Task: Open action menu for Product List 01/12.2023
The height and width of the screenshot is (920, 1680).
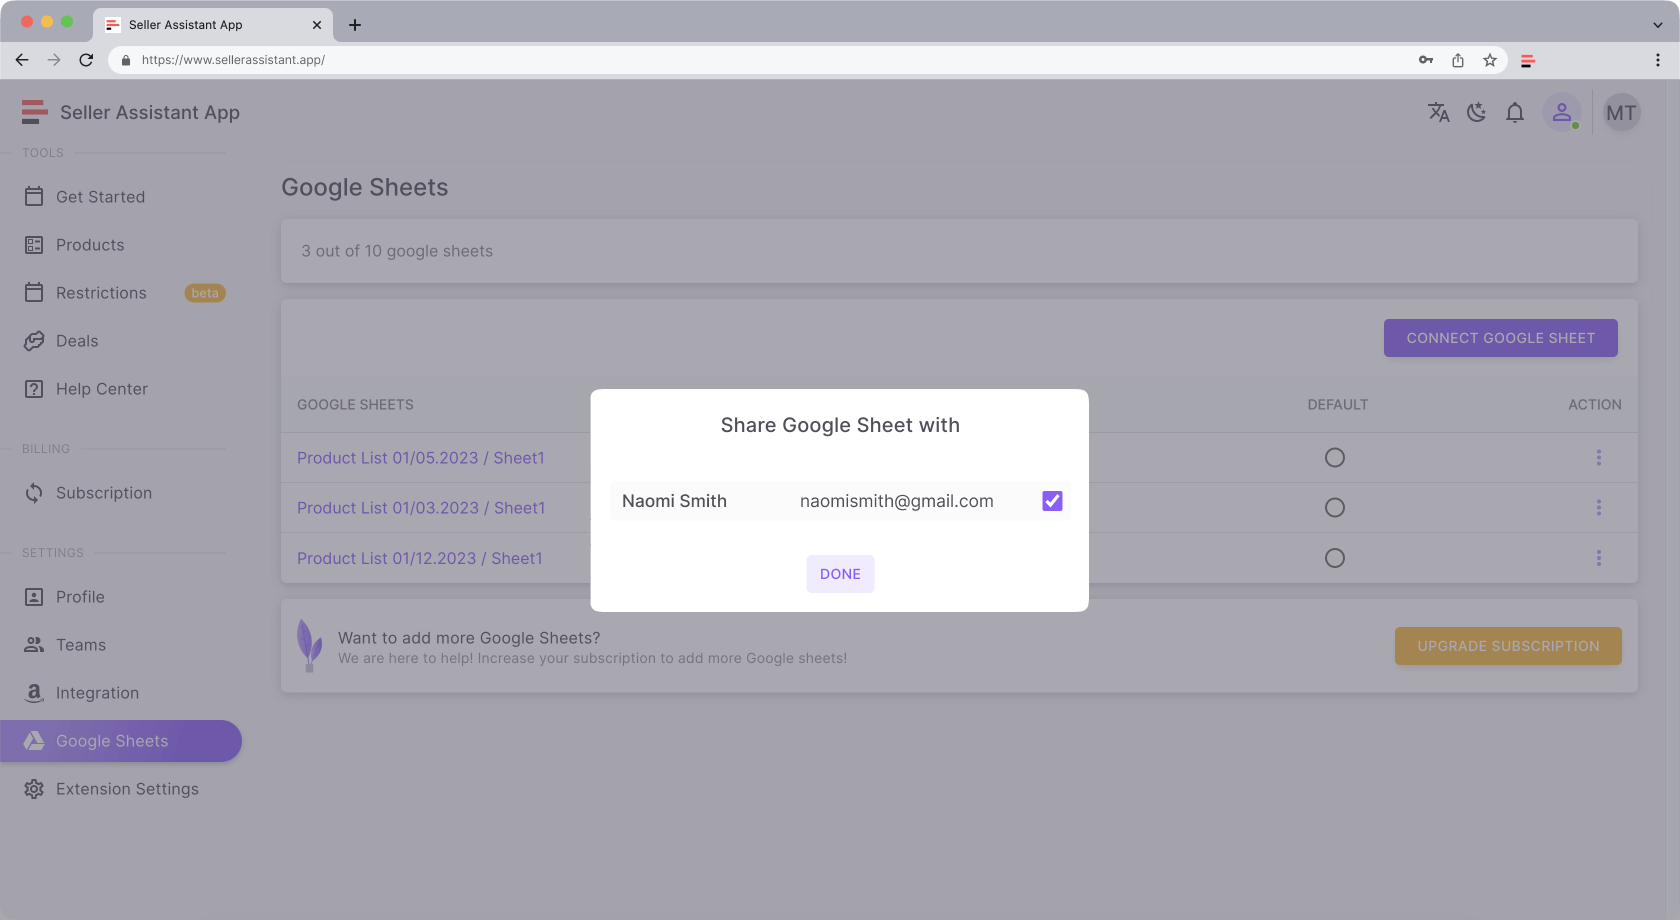Action: point(1598,558)
